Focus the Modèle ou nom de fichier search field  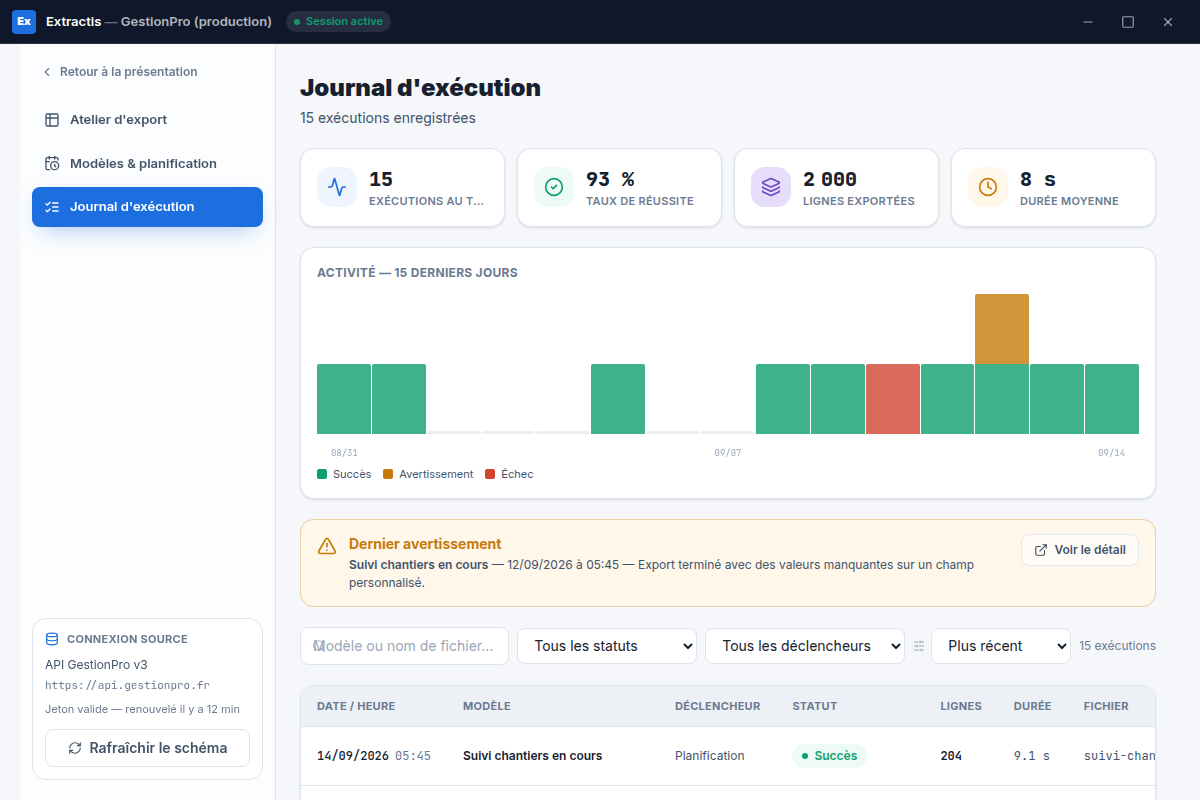[404, 646]
